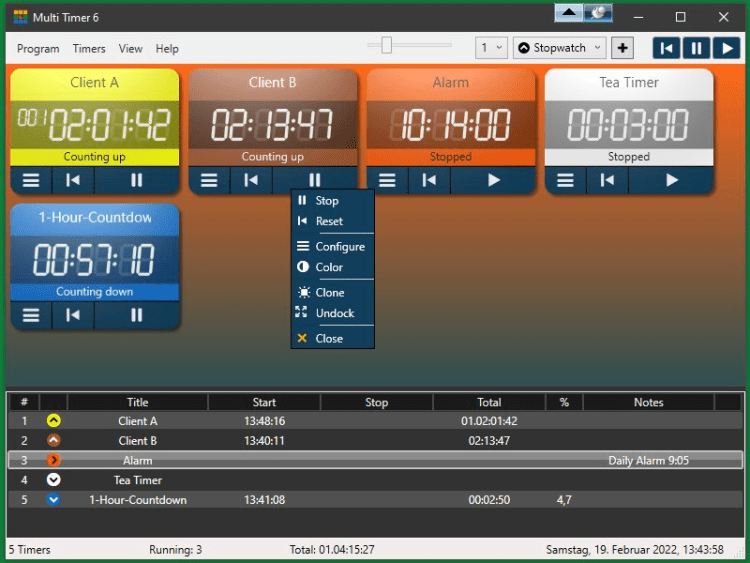
Task: Click the brown Client B icon in the list
Action: click(x=54, y=441)
